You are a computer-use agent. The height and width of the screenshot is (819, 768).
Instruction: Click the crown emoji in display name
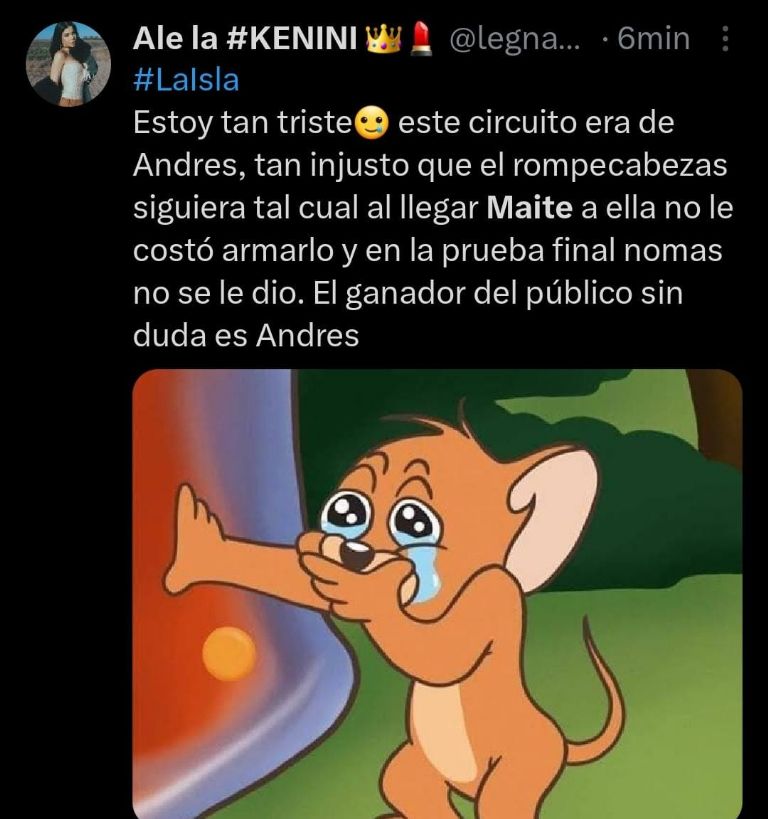coord(384,39)
